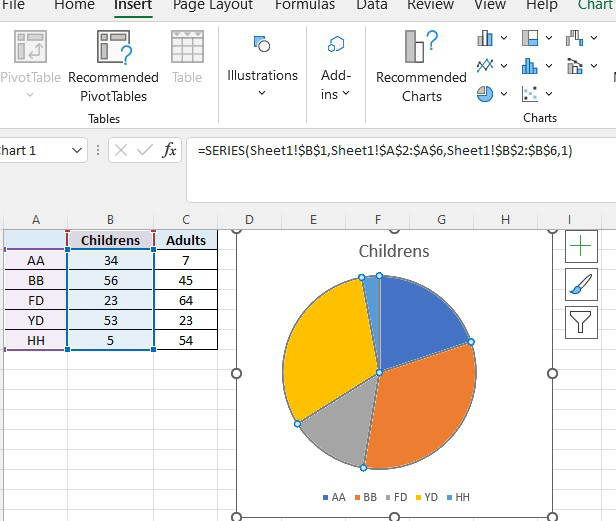
Task: Click the YD legend entry
Action: pos(427,497)
